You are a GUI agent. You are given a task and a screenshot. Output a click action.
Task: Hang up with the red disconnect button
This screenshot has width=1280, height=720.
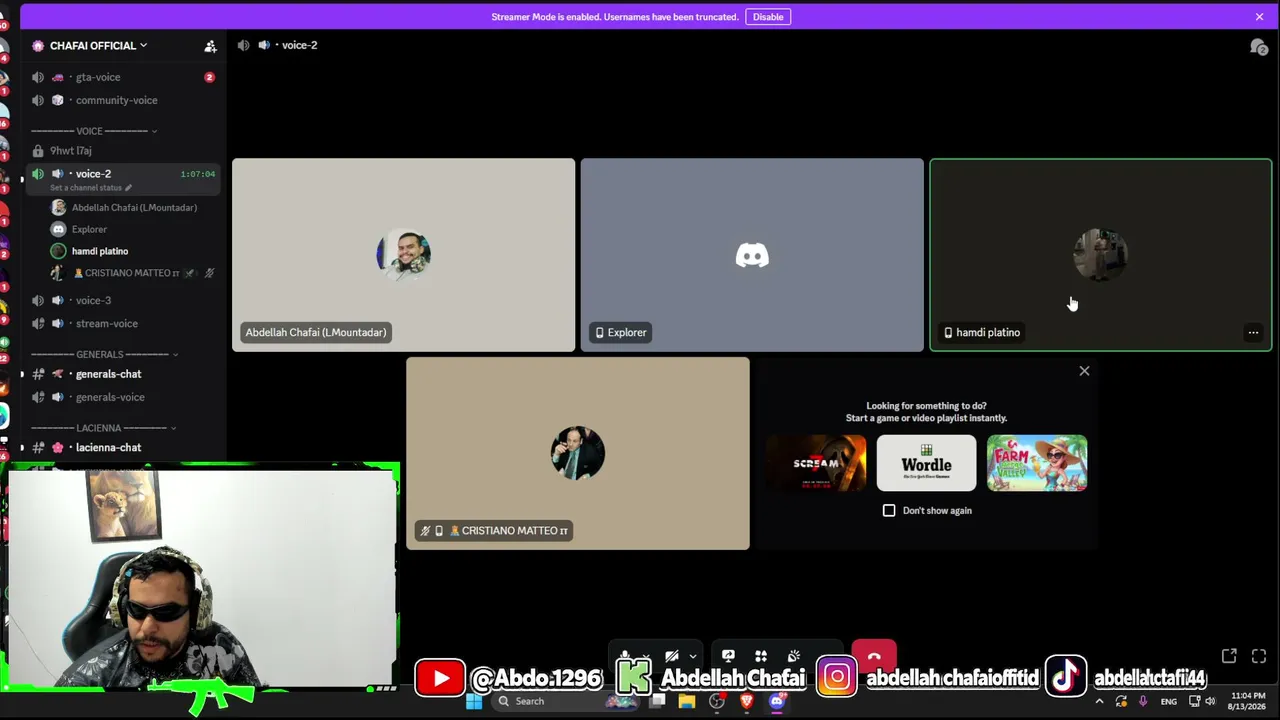pos(874,657)
